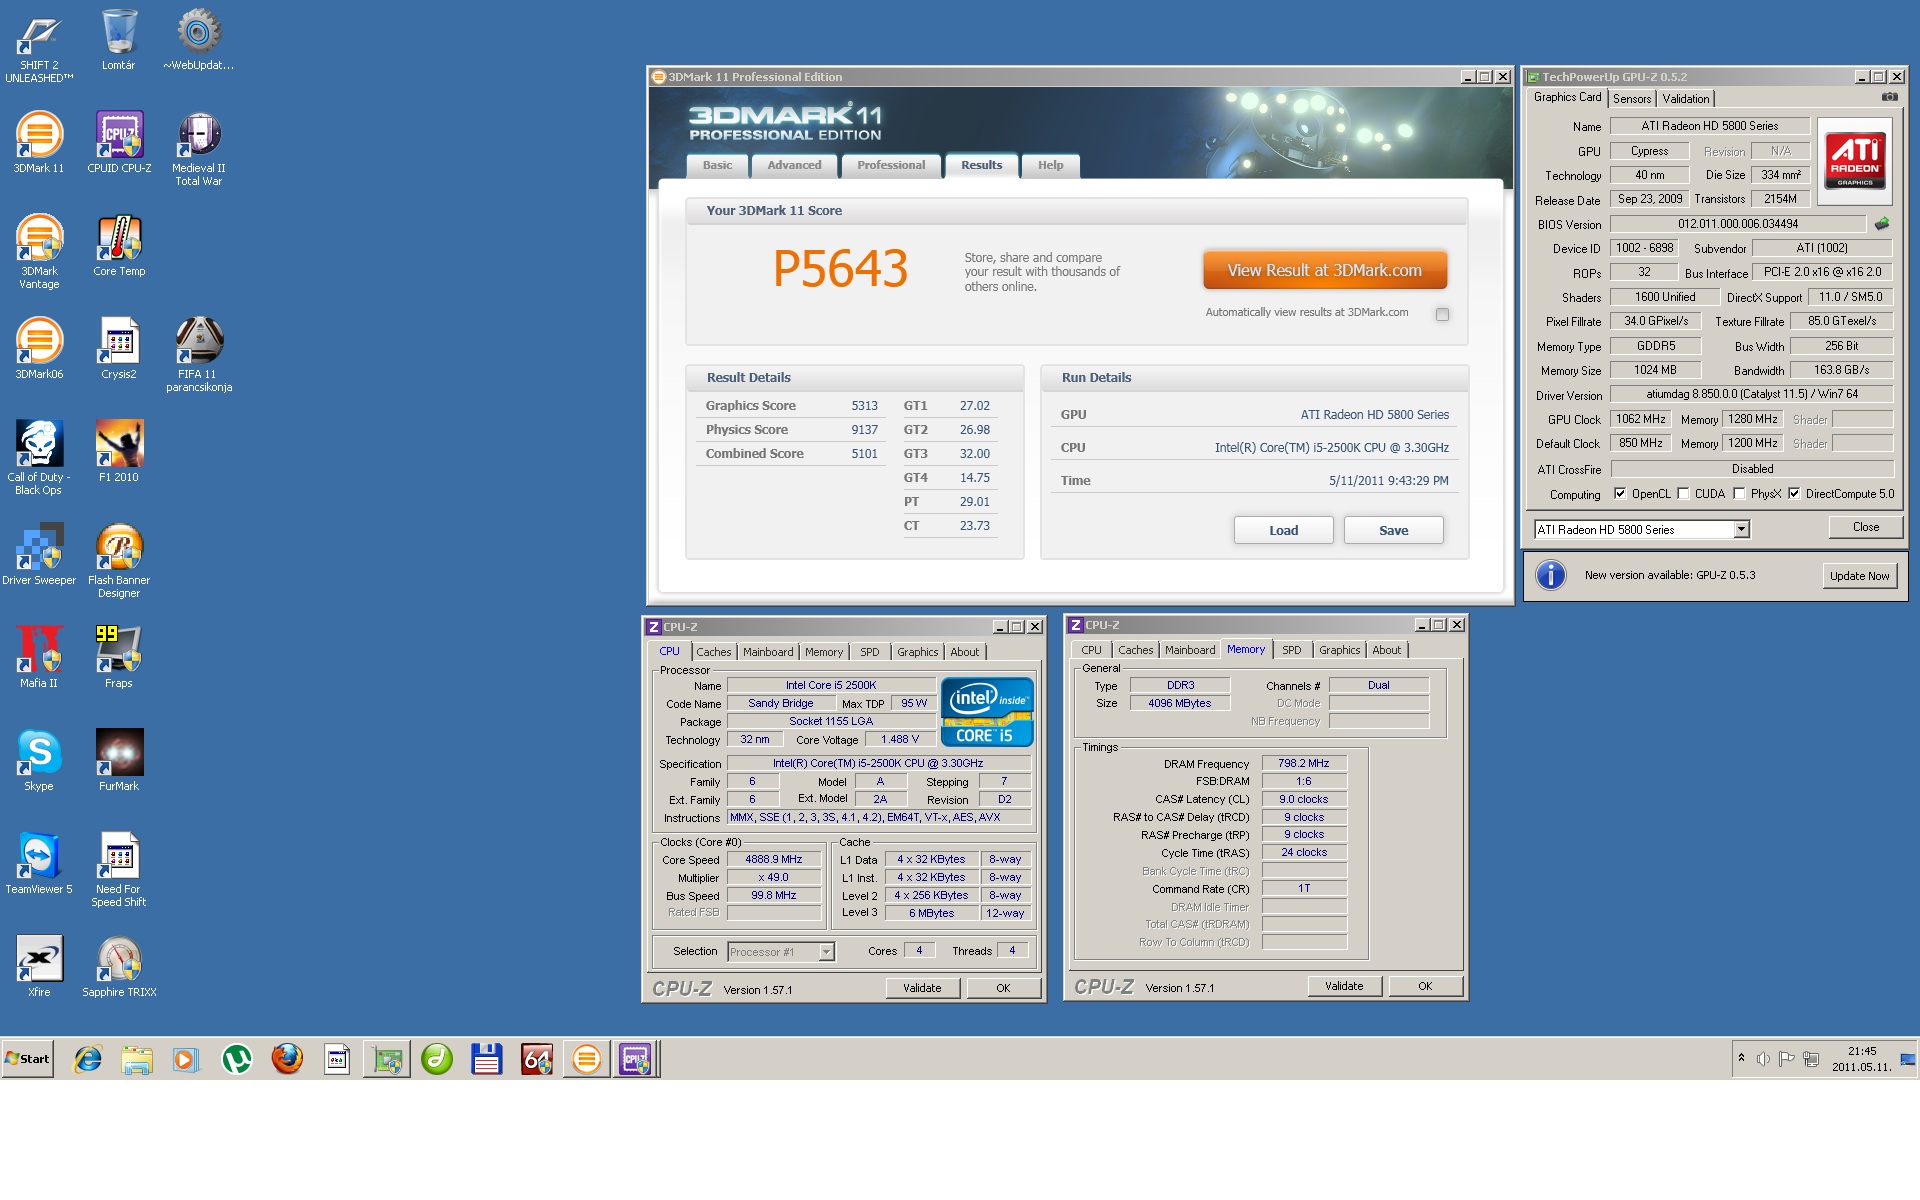Open the Skype desktop shortcut

point(39,761)
